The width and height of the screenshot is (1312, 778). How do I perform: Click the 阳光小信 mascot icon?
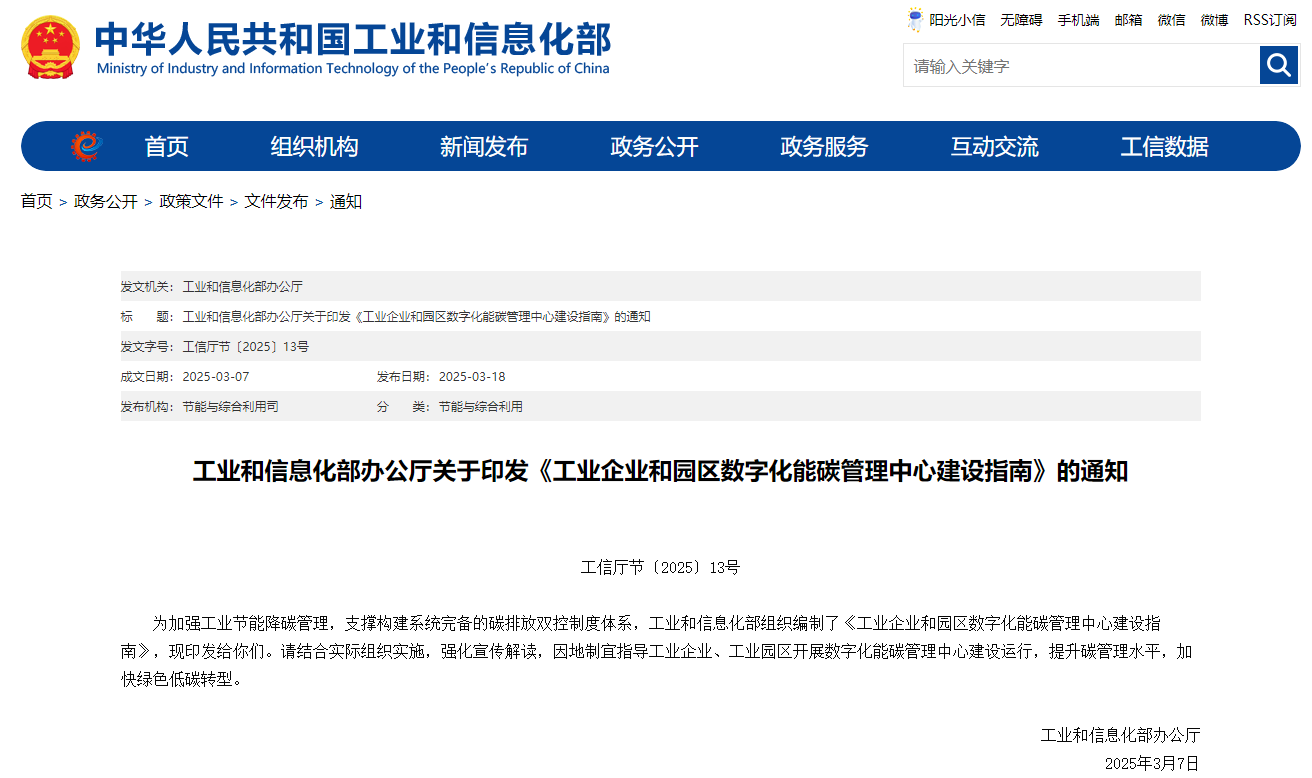(915, 19)
